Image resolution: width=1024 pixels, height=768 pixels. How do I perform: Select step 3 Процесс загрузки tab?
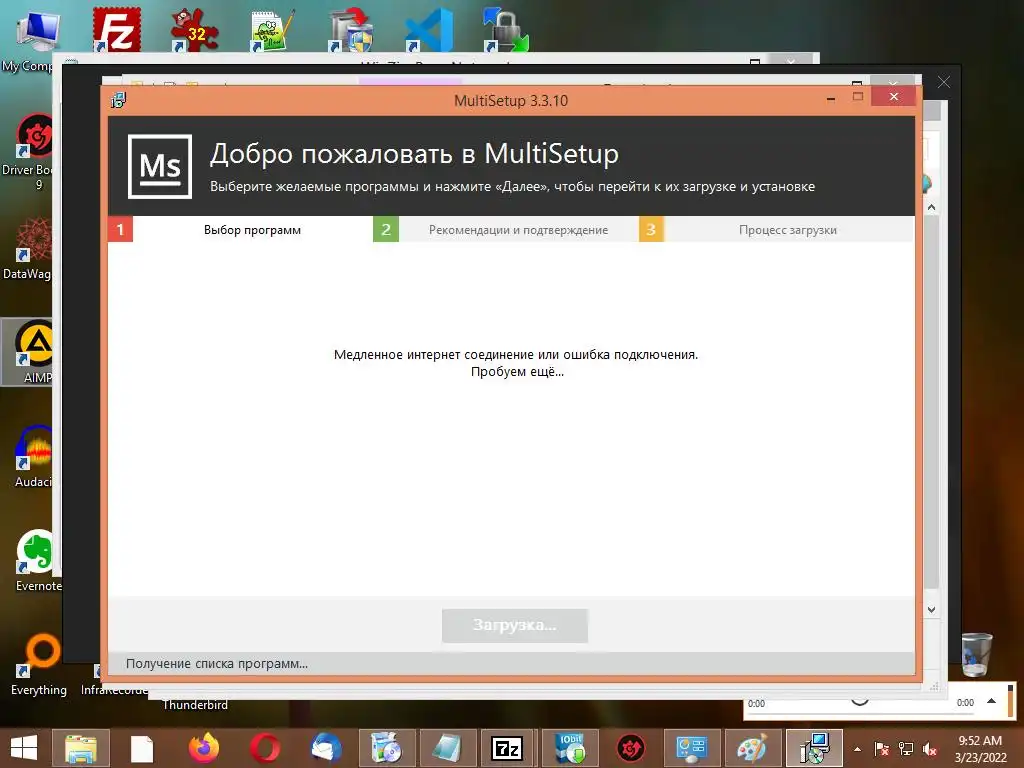(x=776, y=229)
